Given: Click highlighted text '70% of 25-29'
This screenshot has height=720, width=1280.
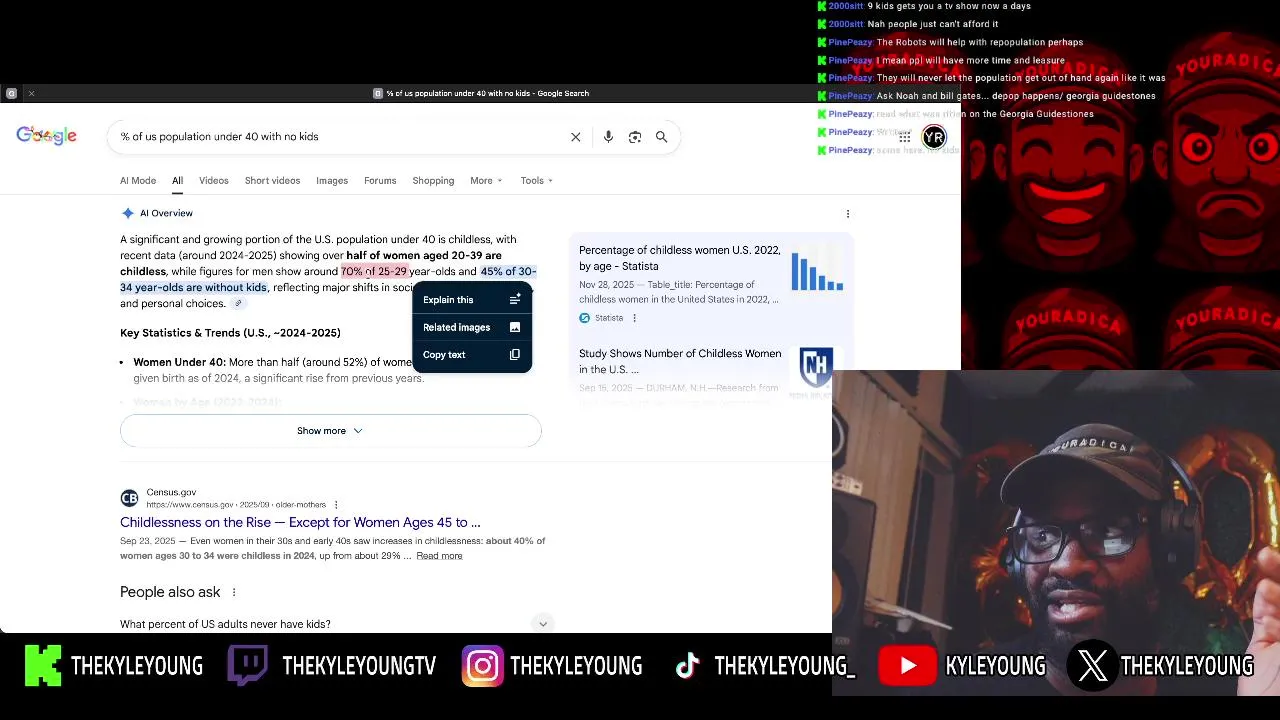Looking at the screenshot, I should (374, 271).
